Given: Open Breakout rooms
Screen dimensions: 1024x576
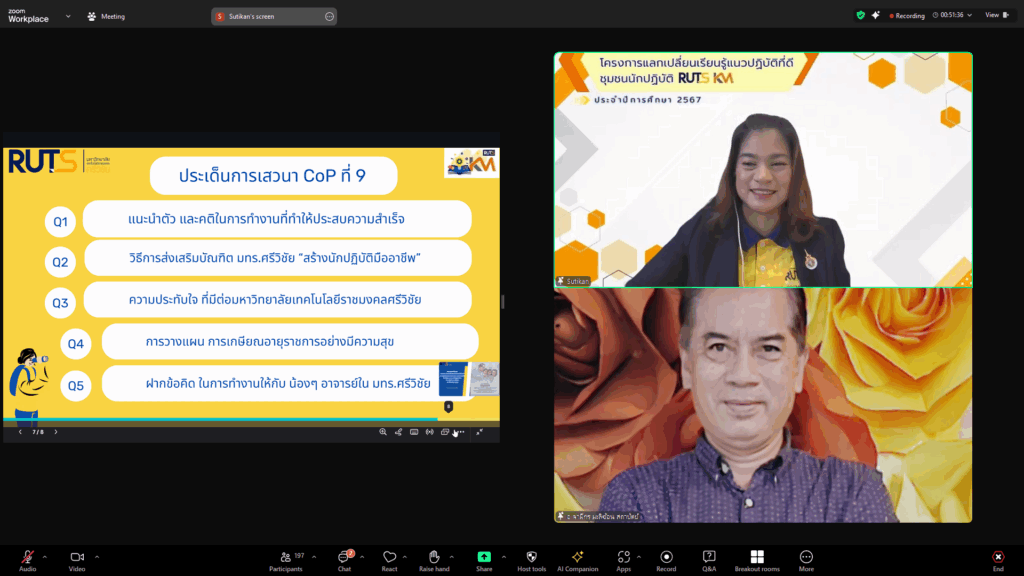Looking at the screenshot, I should pyautogui.click(x=757, y=560).
